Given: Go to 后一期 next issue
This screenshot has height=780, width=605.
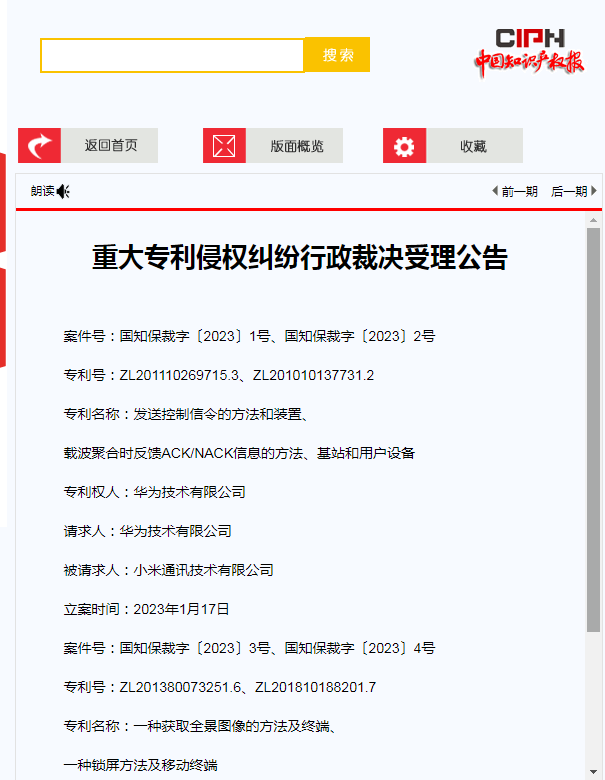Looking at the screenshot, I should coord(569,192).
